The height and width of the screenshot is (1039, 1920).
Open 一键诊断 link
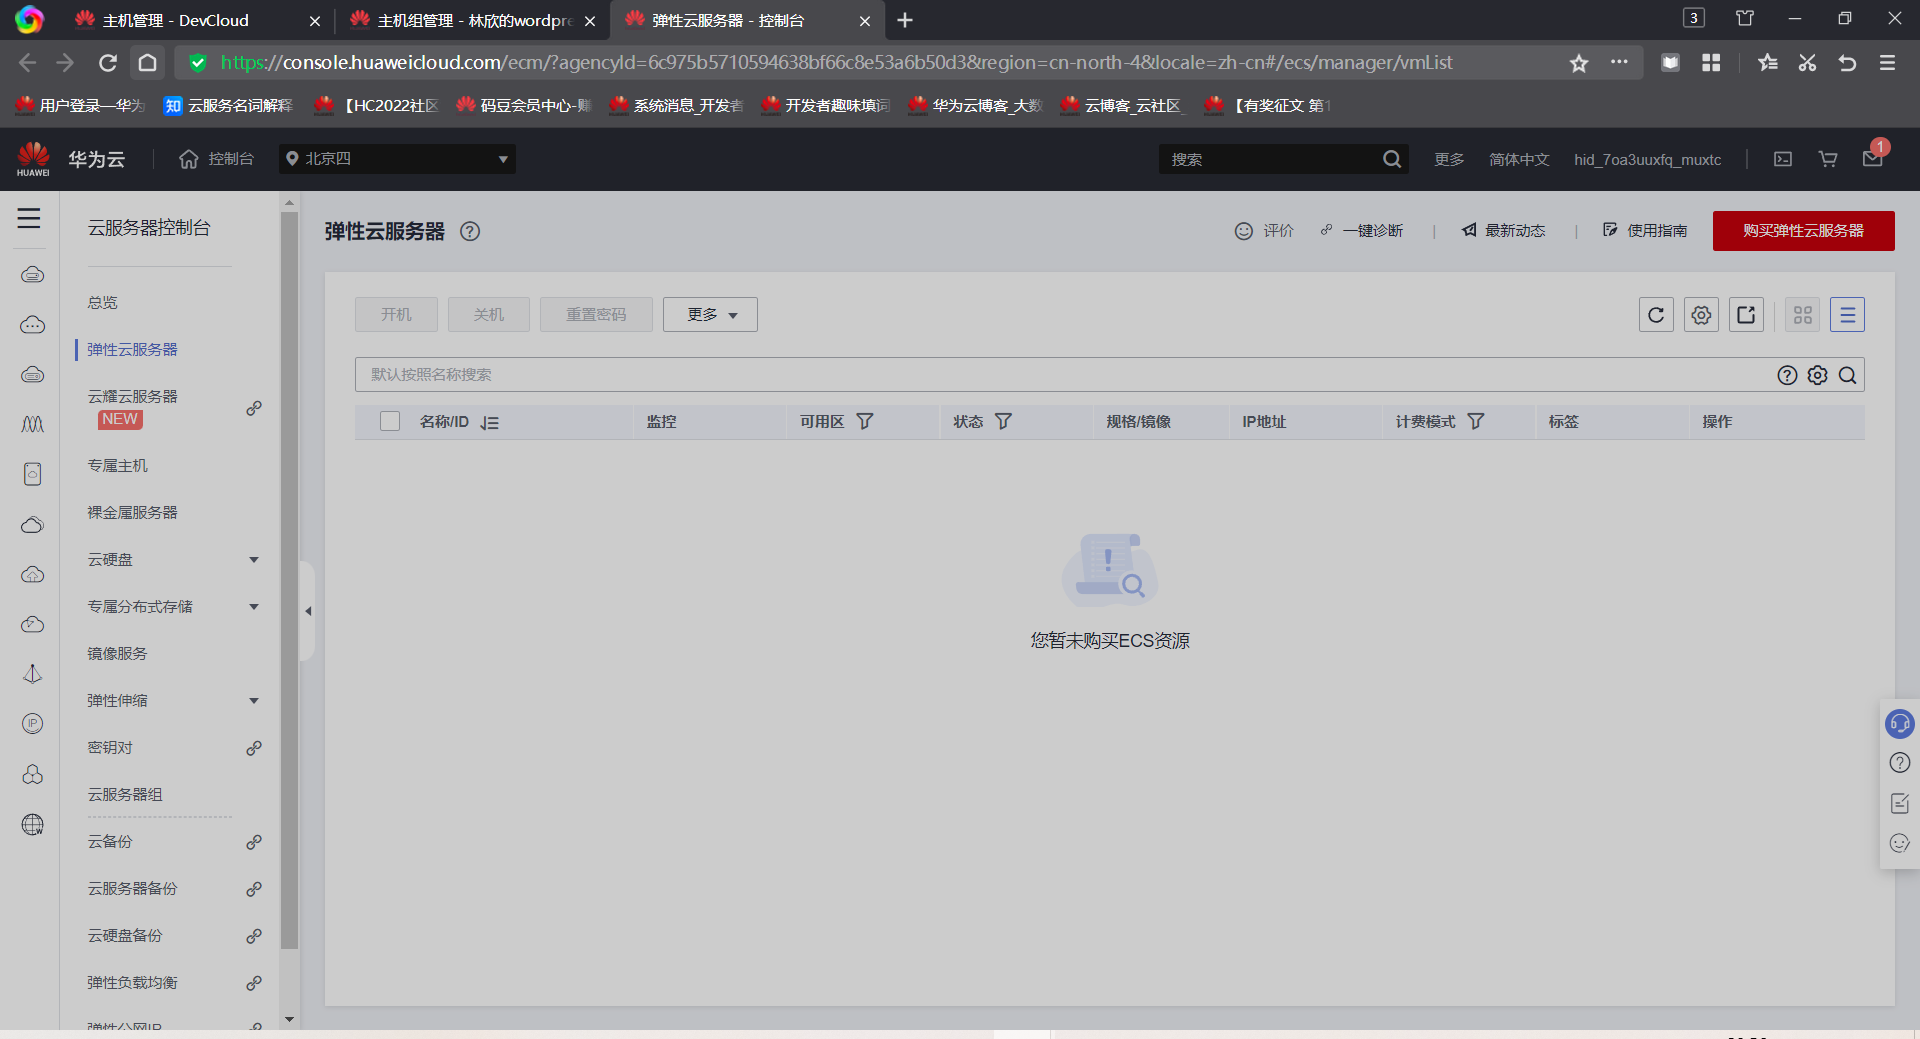[x=1361, y=231]
